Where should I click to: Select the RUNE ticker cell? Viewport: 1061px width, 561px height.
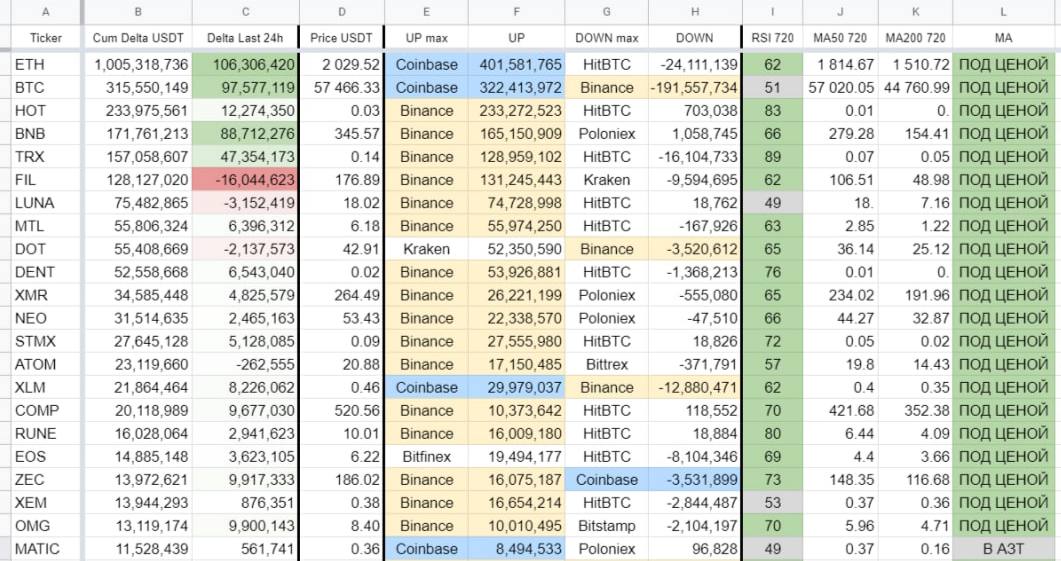[x=45, y=434]
